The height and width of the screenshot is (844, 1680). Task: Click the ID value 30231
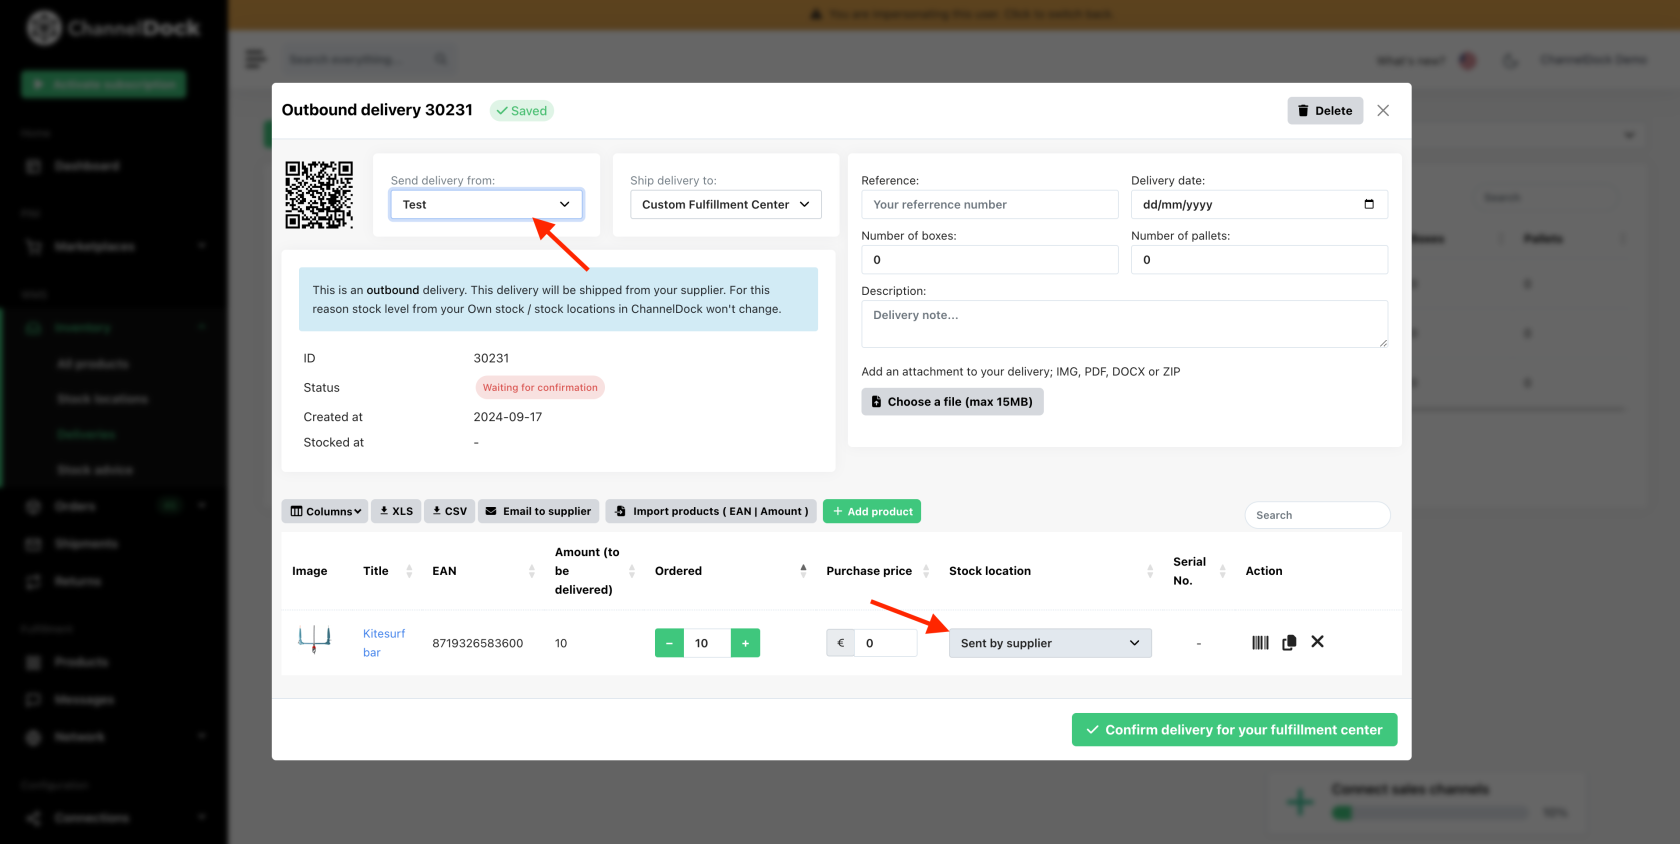[x=491, y=358]
